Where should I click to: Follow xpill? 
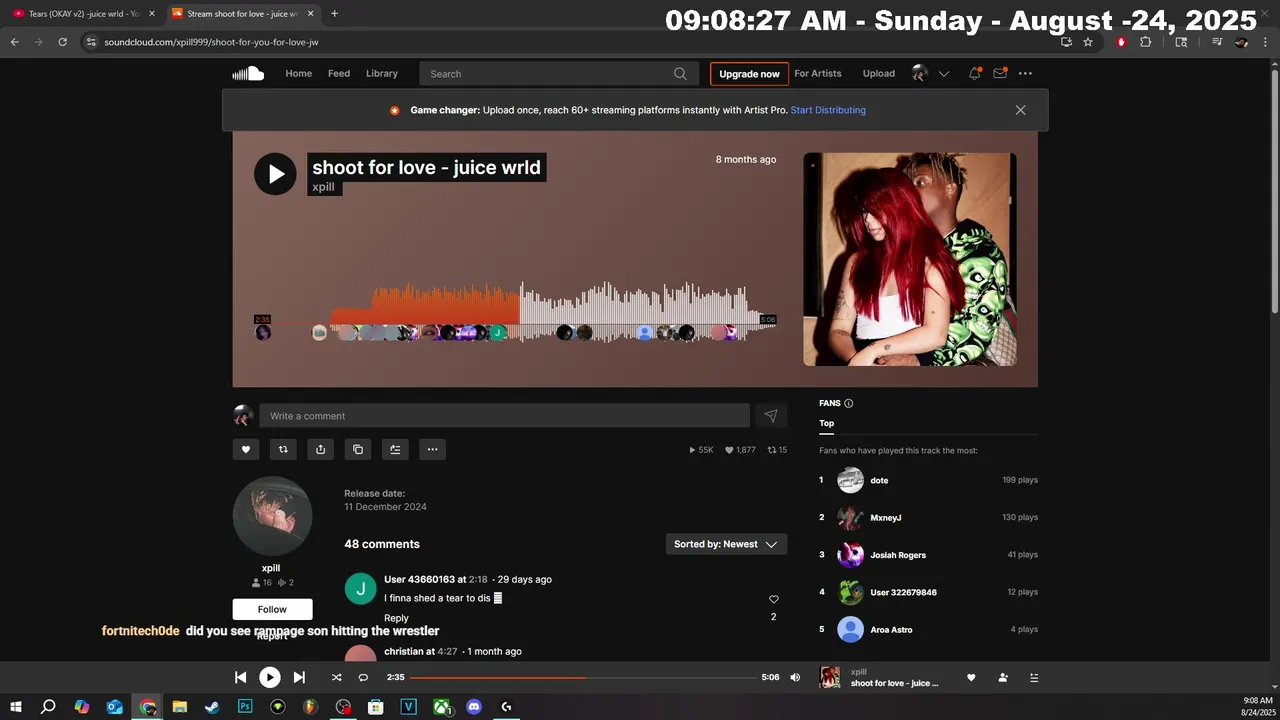tap(272, 609)
